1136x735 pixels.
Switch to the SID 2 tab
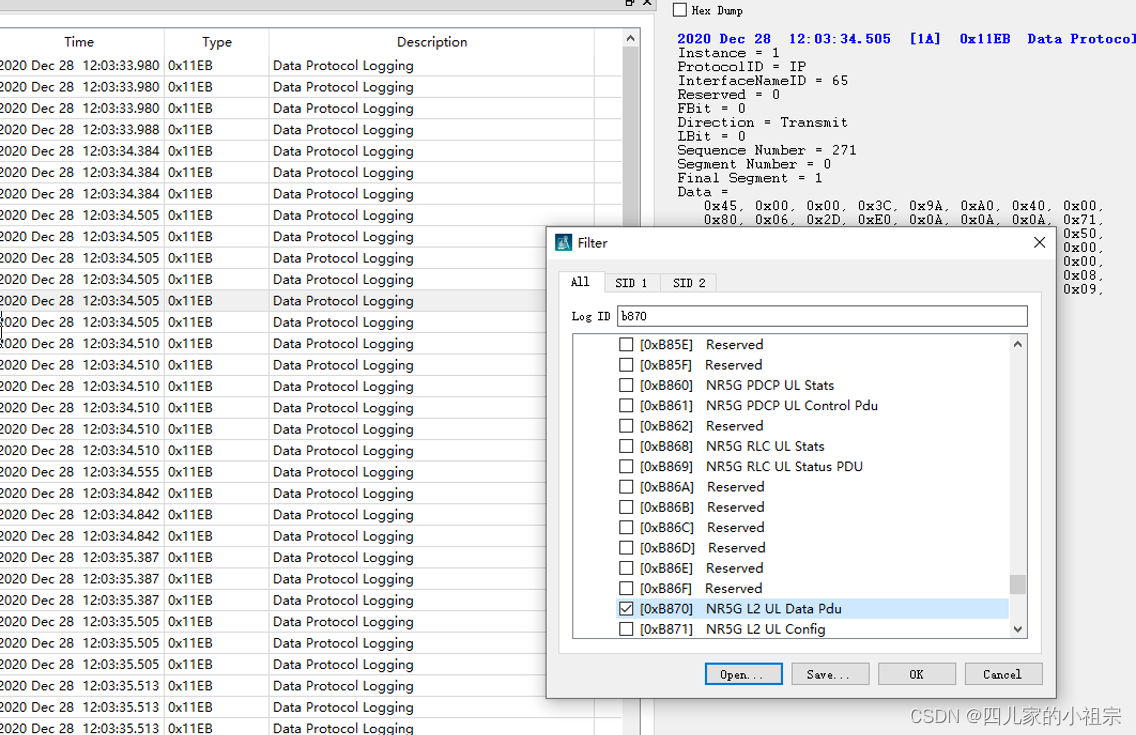(689, 283)
